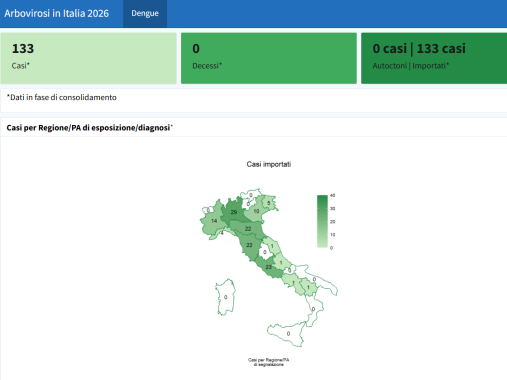Select Umbria region showing 0 cases

[265, 252]
